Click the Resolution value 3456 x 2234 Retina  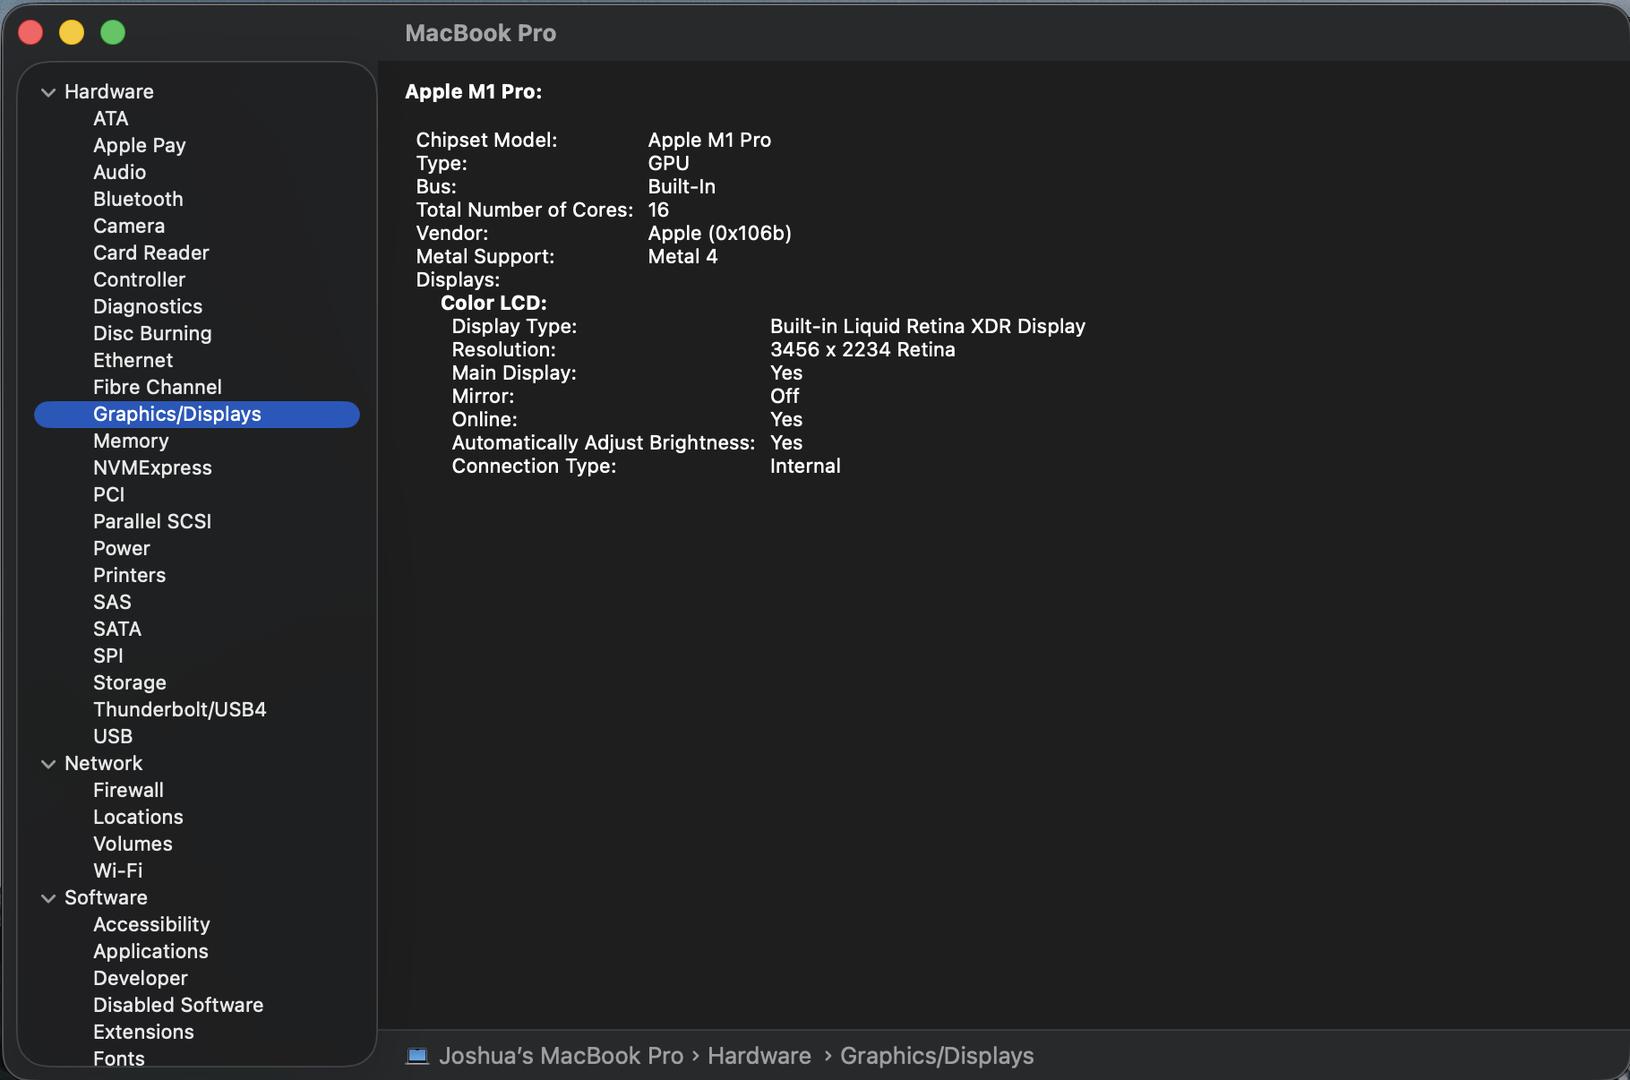click(x=862, y=350)
